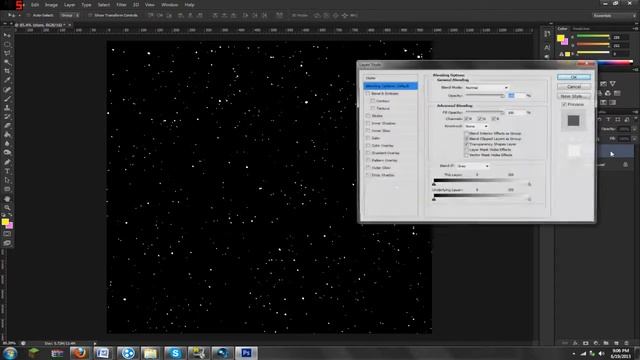Screen dimensions: 640x360
Task: Open the Image menu
Action: pos(51,5)
